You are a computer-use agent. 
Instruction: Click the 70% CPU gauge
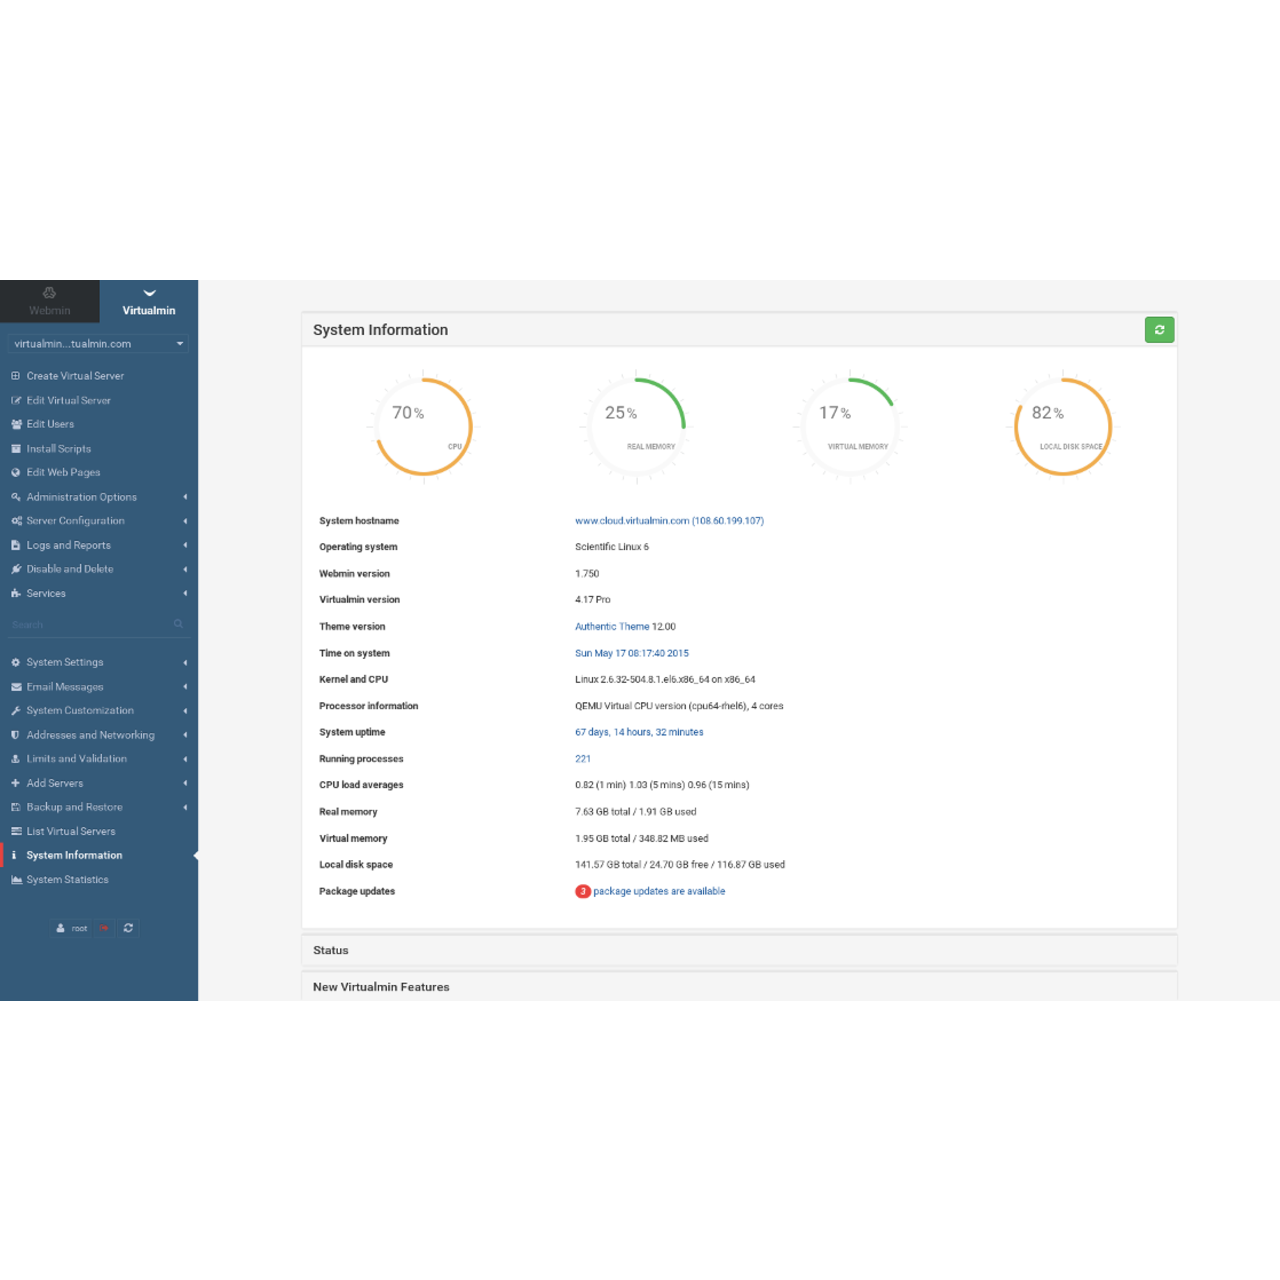pos(424,427)
